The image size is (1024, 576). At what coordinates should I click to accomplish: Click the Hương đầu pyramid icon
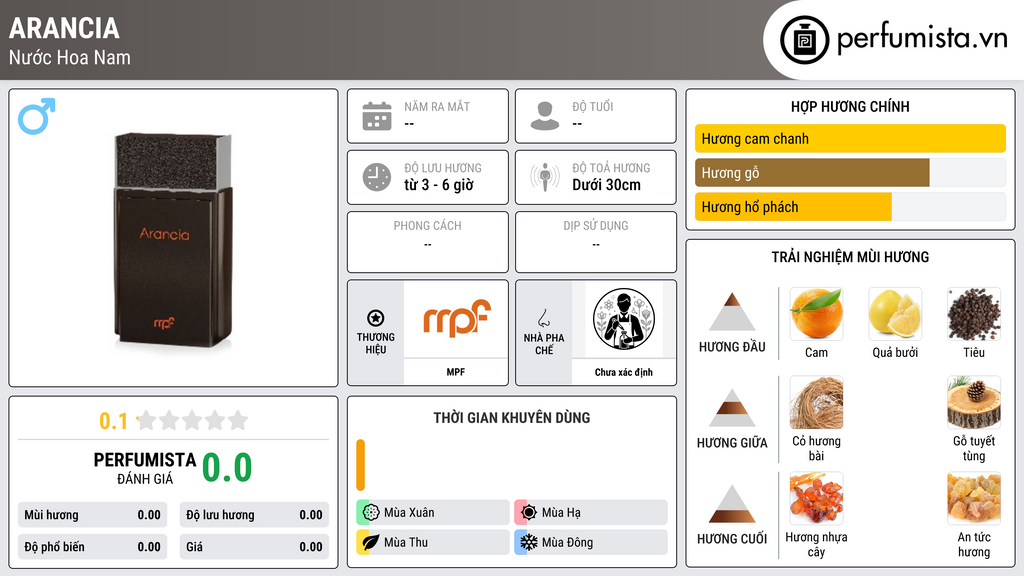[x=732, y=312]
